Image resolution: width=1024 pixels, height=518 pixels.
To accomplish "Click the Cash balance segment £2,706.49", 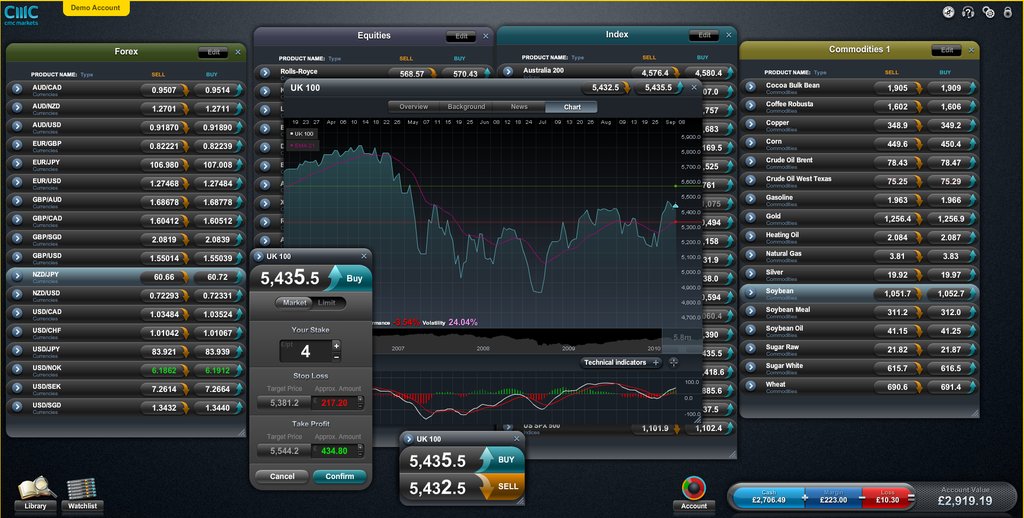I will [768, 498].
